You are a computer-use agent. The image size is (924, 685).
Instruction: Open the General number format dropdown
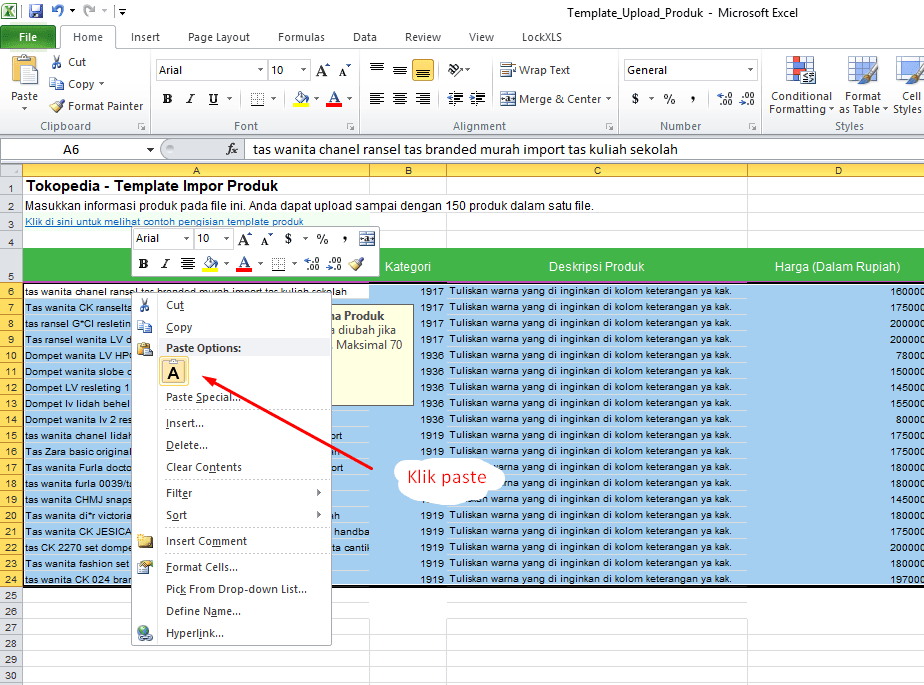click(689, 70)
